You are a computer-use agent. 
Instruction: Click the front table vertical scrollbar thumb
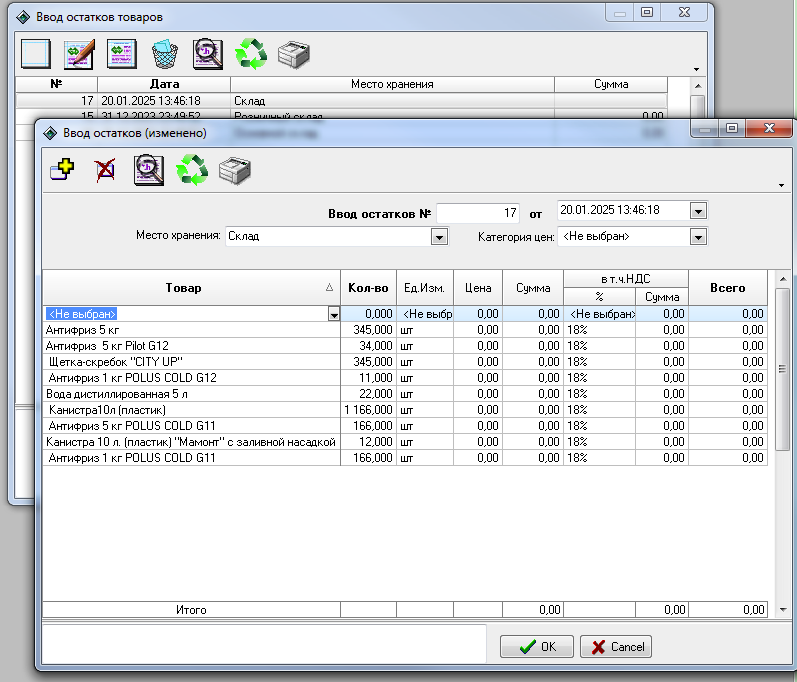click(783, 369)
